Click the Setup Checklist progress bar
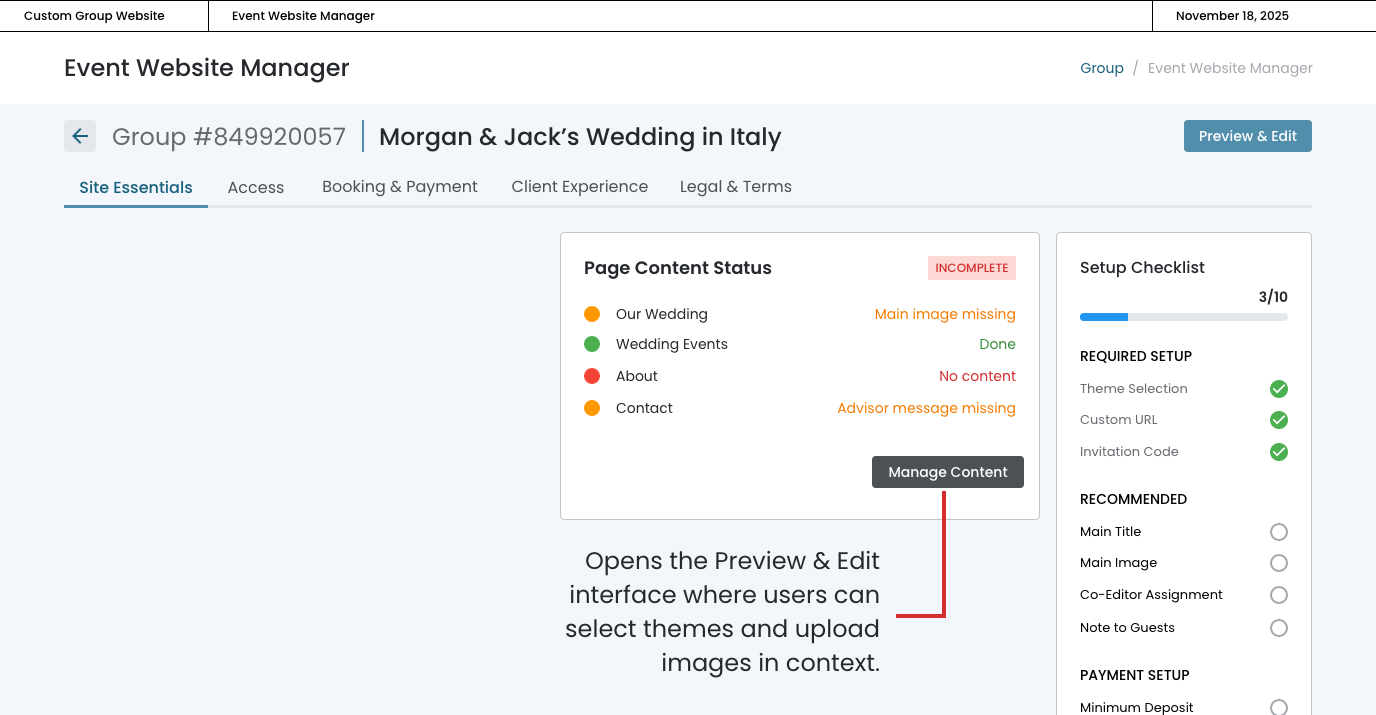 (x=1183, y=317)
